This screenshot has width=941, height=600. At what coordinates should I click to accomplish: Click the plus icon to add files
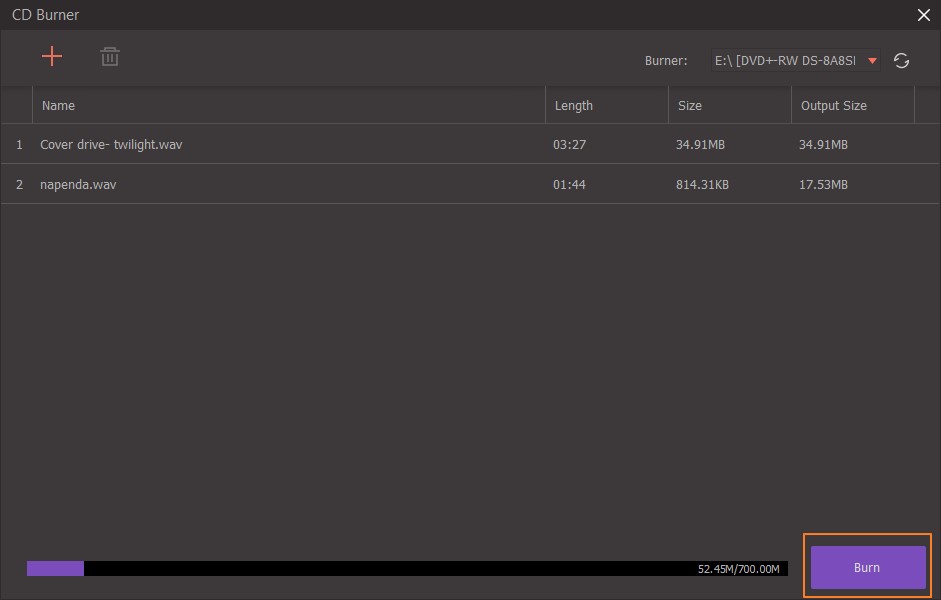(x=52, y=56)
